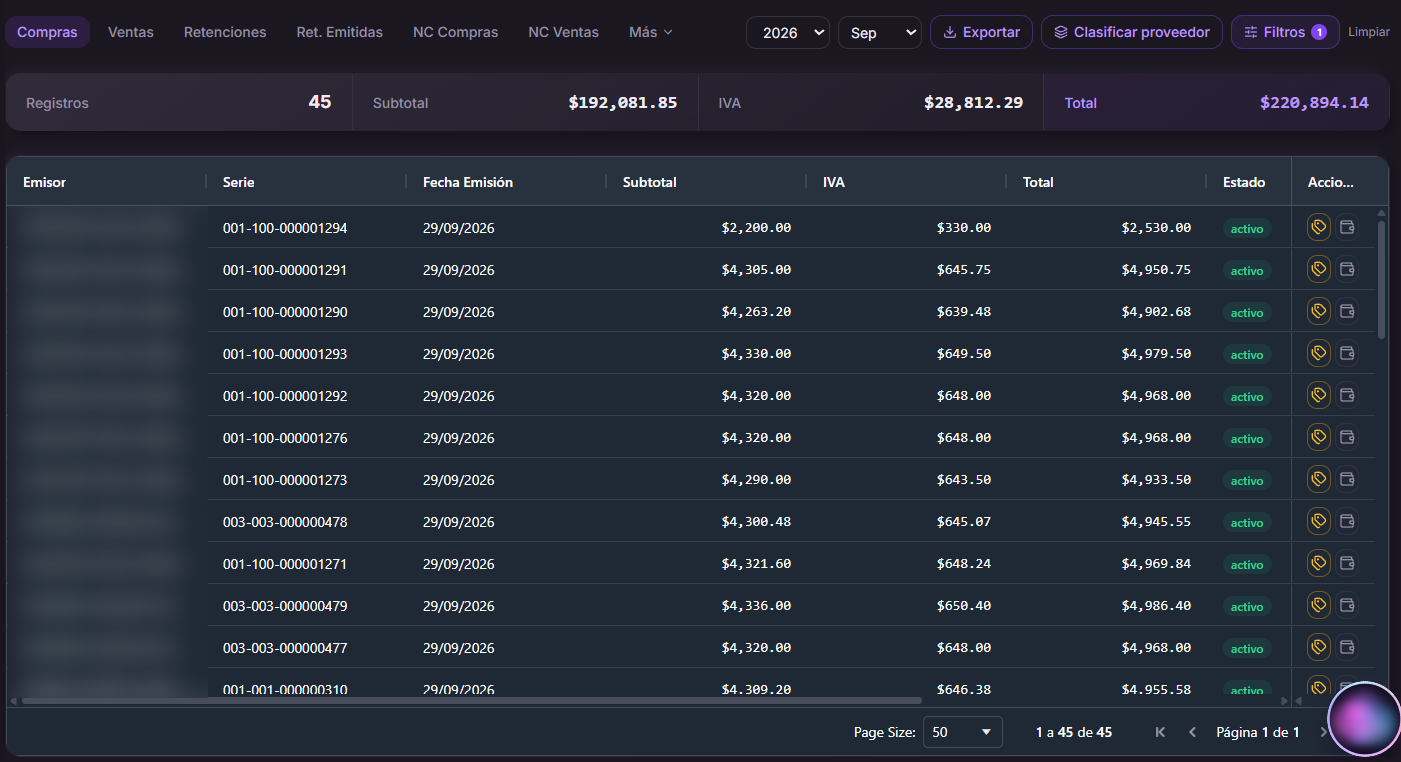Open the Filtros button
This screenshot has height=762, width=1401.
click(x=1285, y=32)
